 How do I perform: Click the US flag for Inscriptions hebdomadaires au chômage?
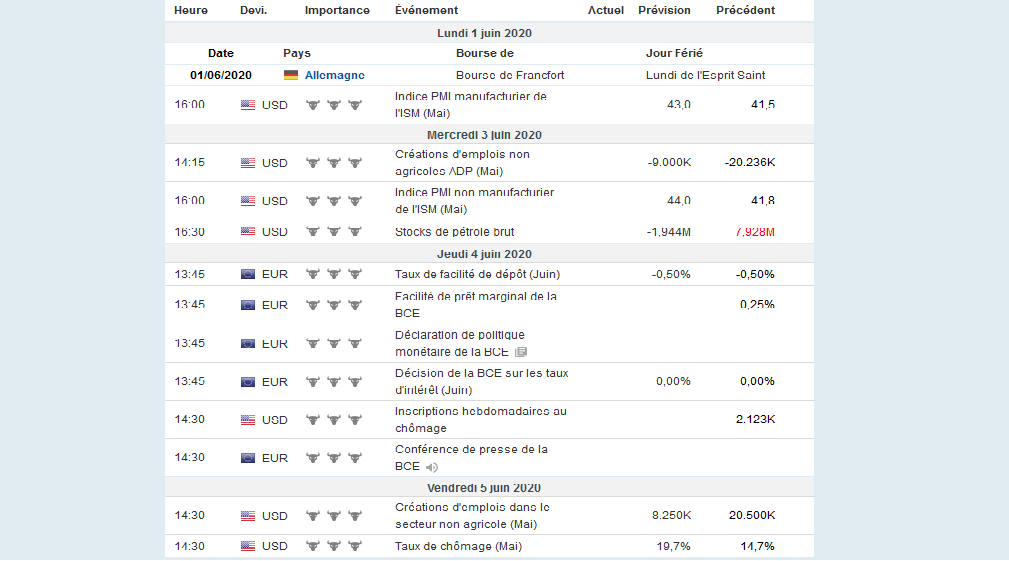tap(248, 420)
